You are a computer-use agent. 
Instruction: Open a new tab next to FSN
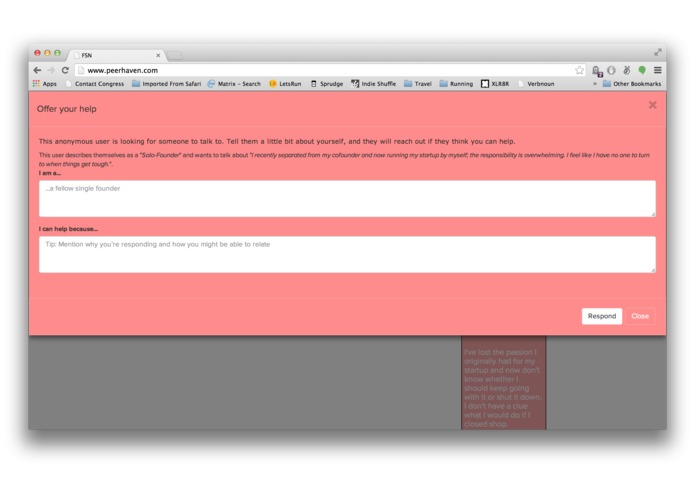tap(175, 55)
